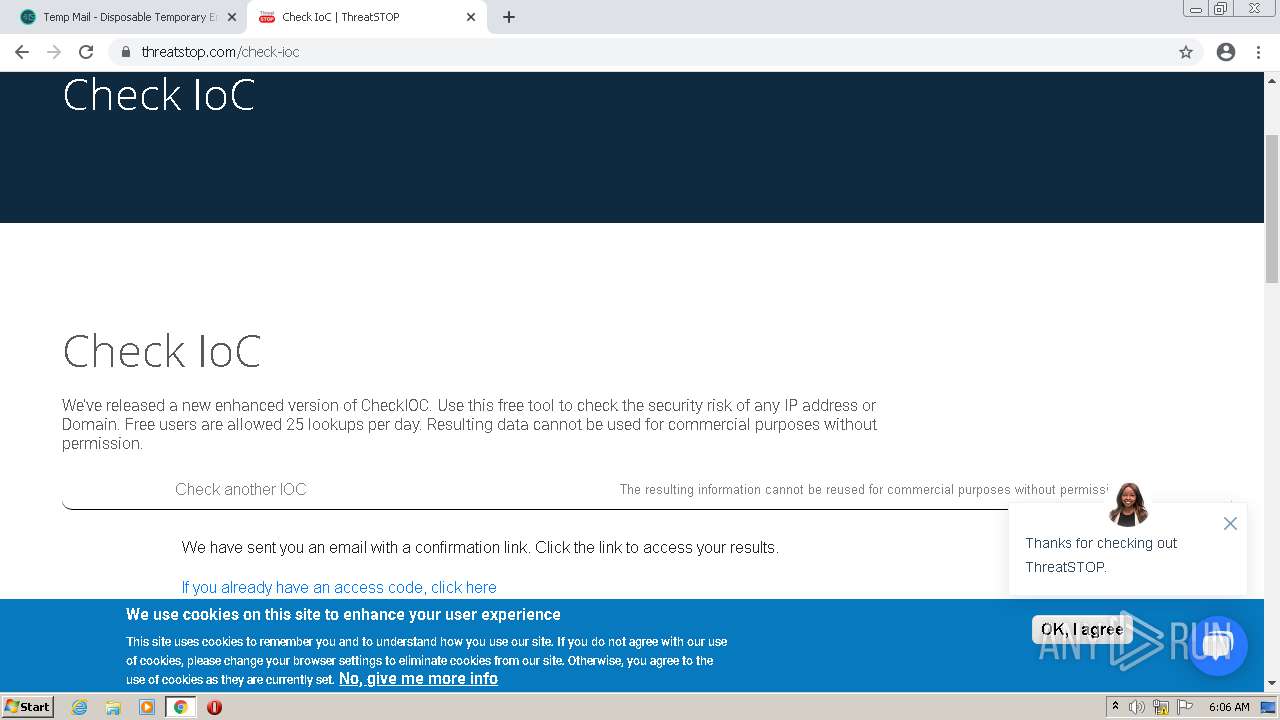Click the address bar URL

tap(220, 52)
